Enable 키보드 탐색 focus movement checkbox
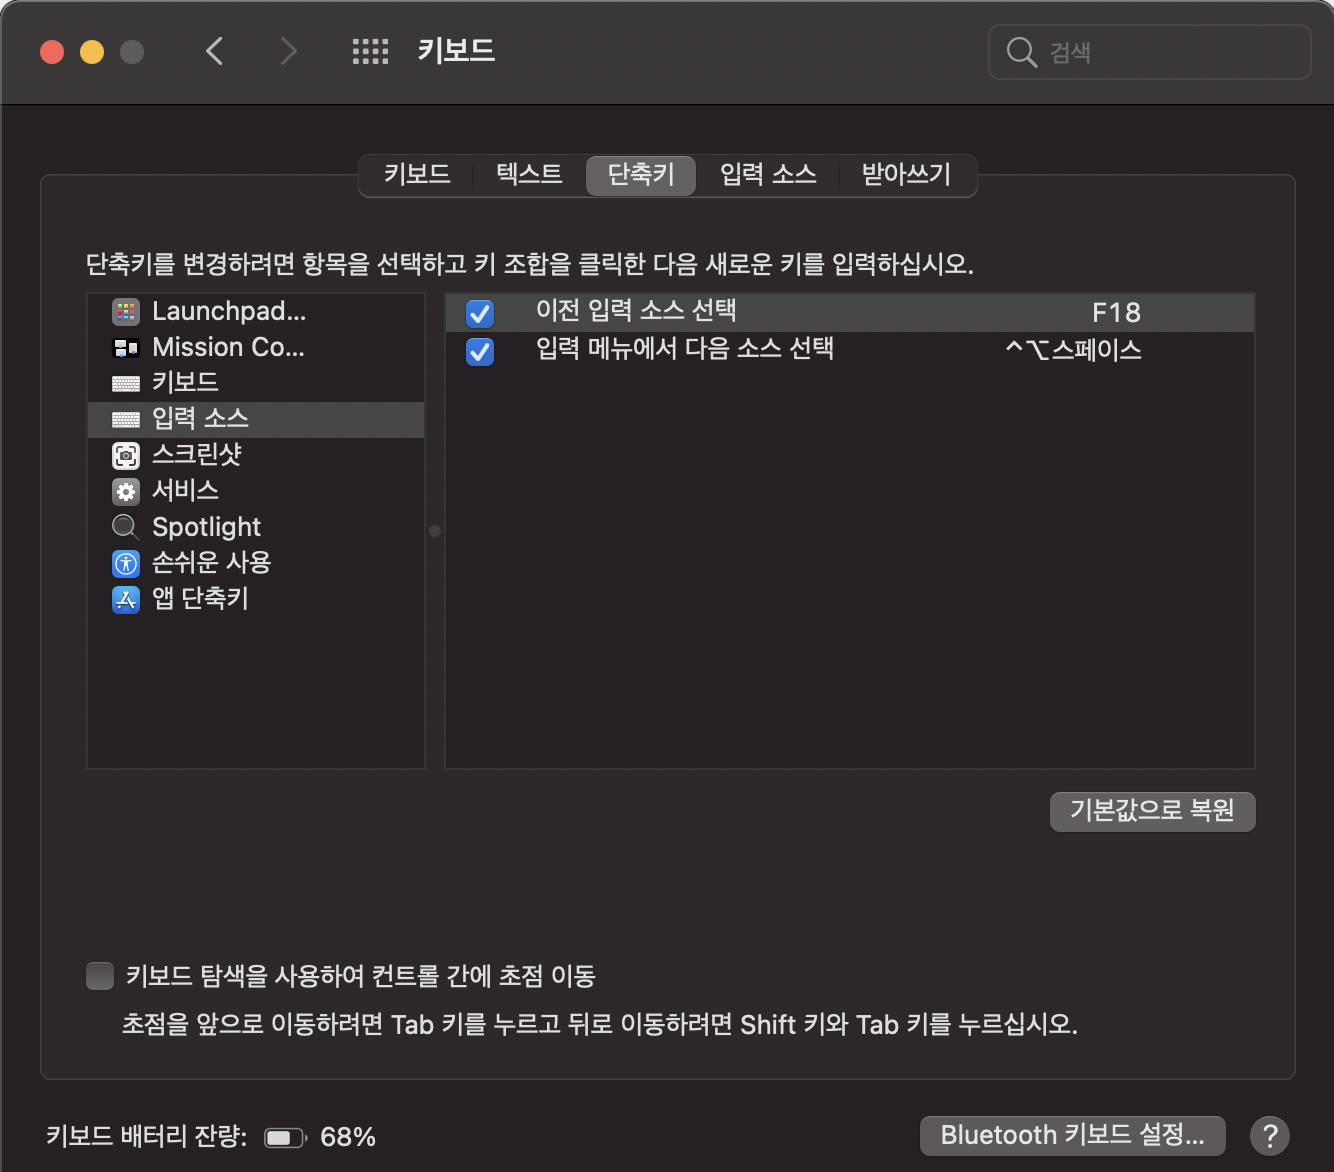This screenshot has height=1172, width=1334. 100,975
